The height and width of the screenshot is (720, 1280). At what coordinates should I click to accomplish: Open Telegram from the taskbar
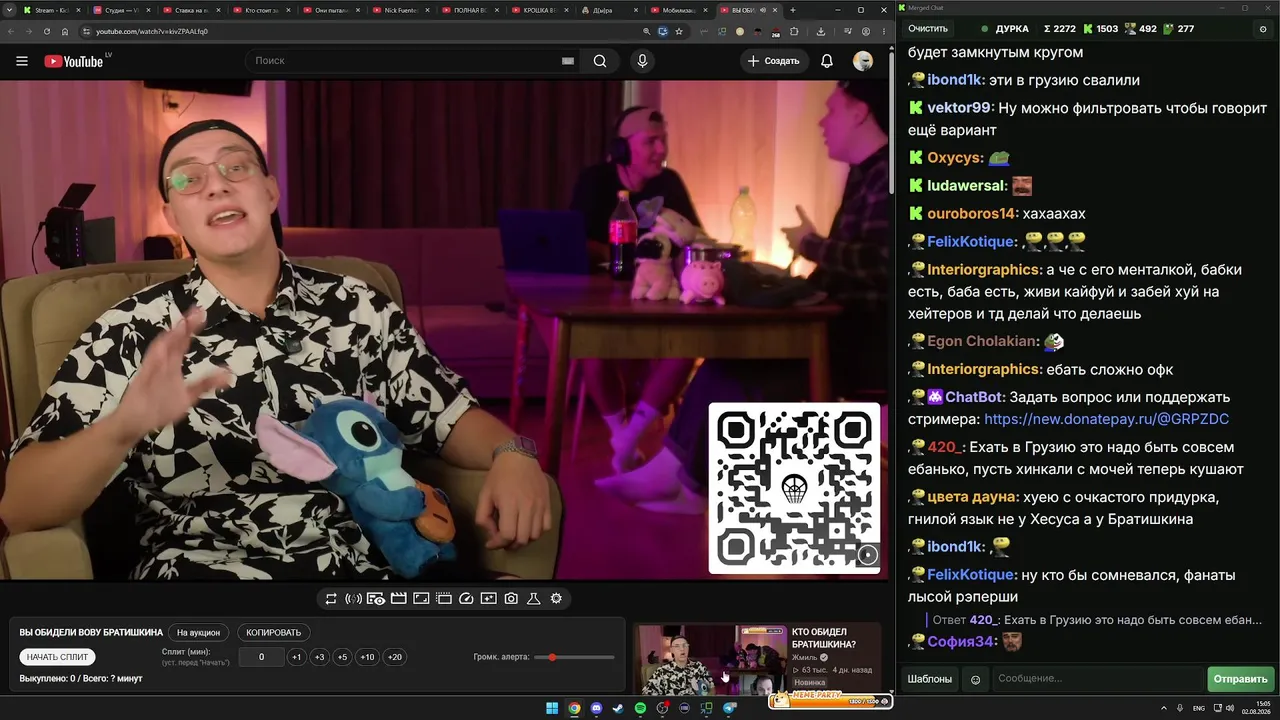pos(729,709)
